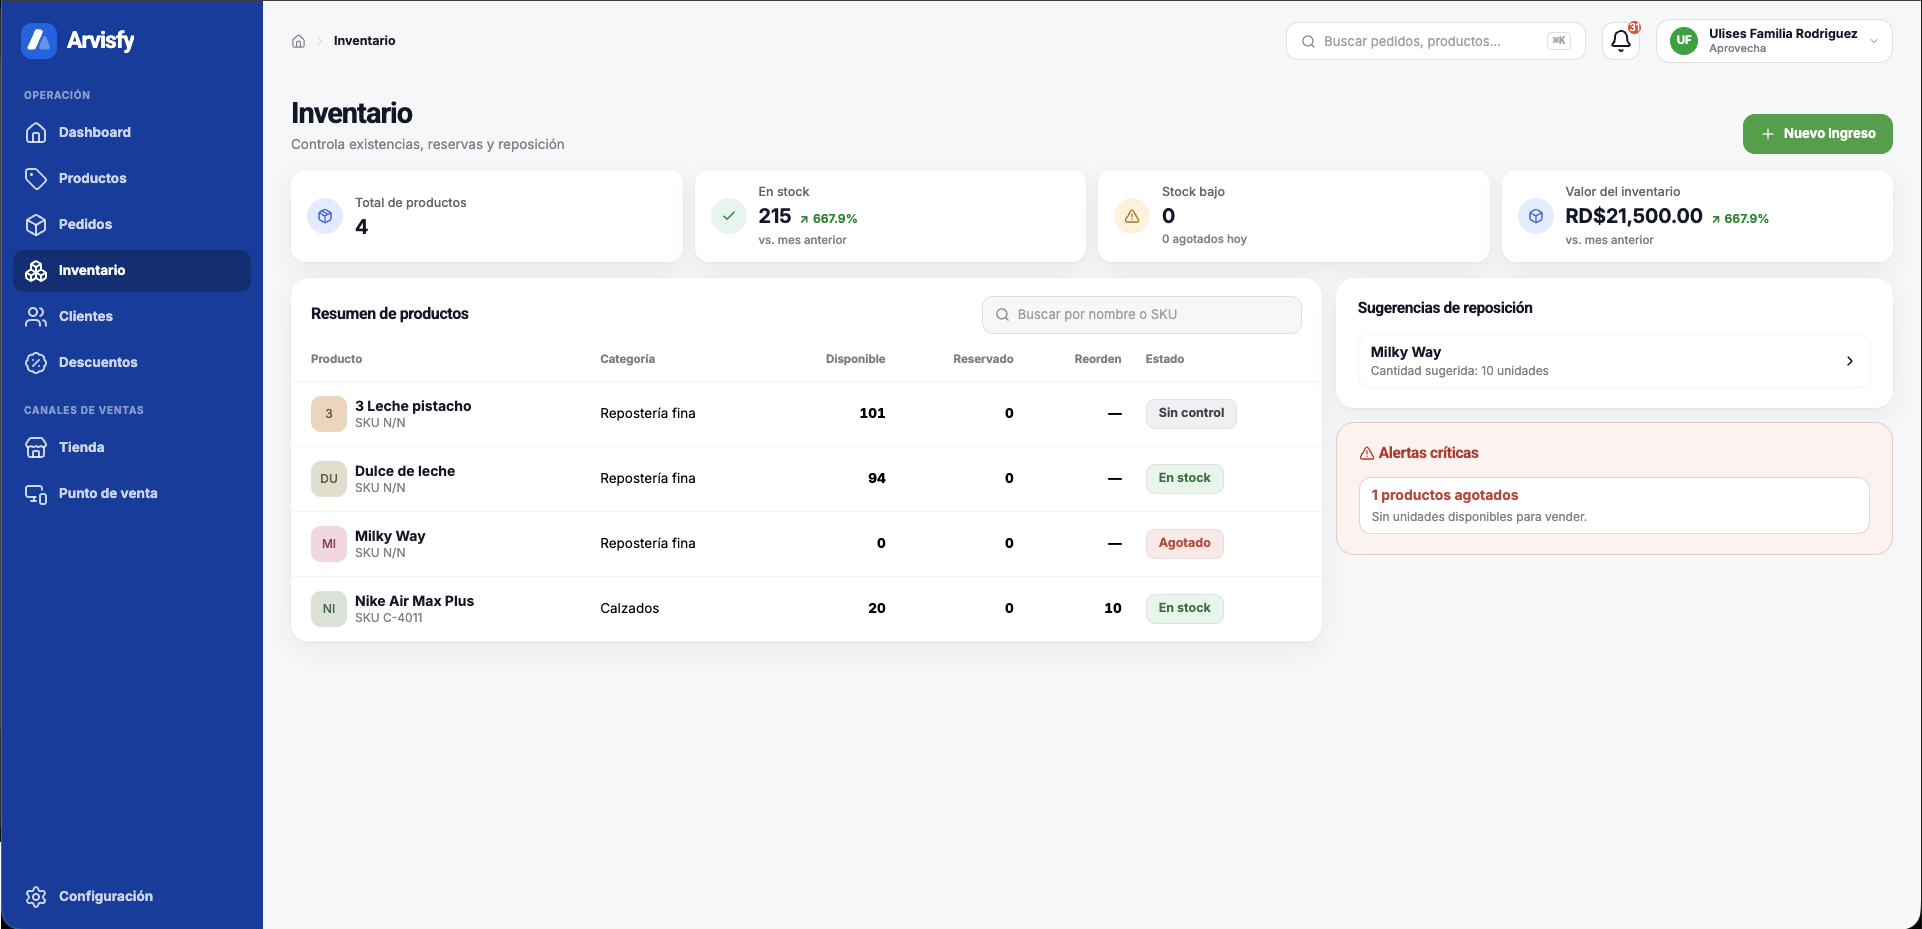Click the SKU C-4011 text

[389, 618]
